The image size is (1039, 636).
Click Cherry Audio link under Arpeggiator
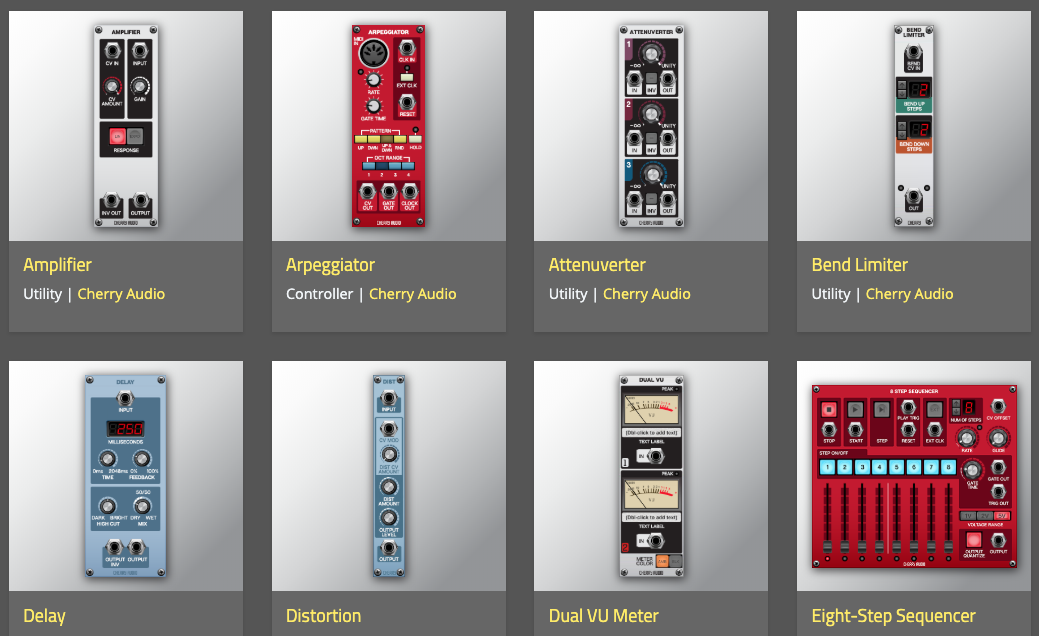coord(413,294)
